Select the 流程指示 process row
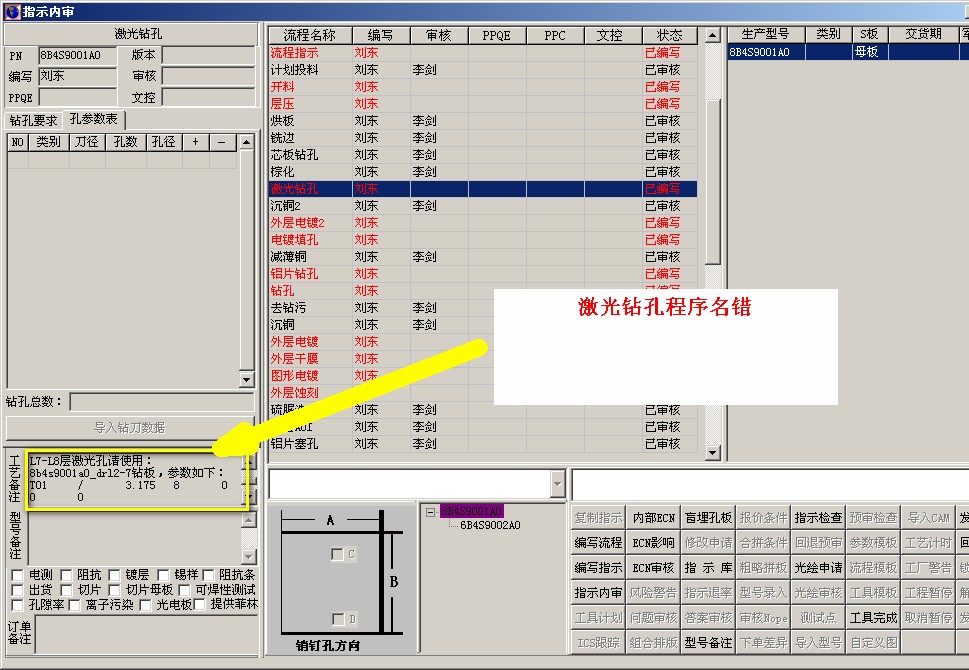969x670 pixels. 483,53
